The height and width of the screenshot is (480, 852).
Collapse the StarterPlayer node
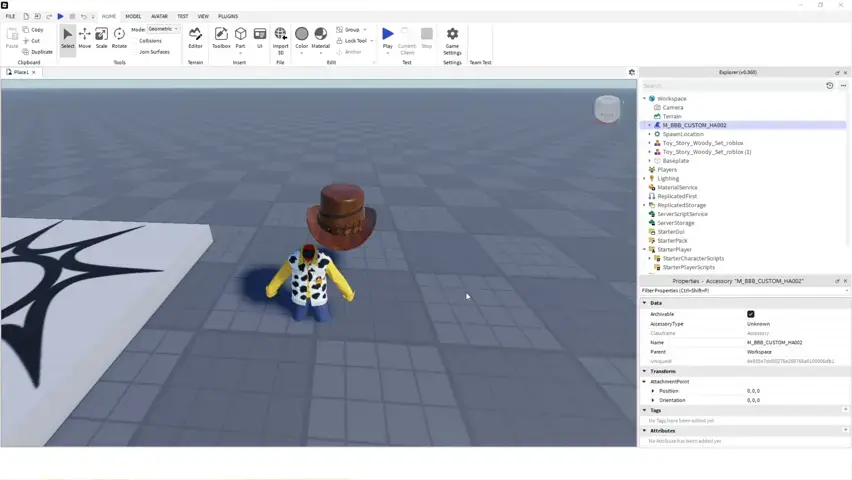pyautogui.click(x=644, y=250)
